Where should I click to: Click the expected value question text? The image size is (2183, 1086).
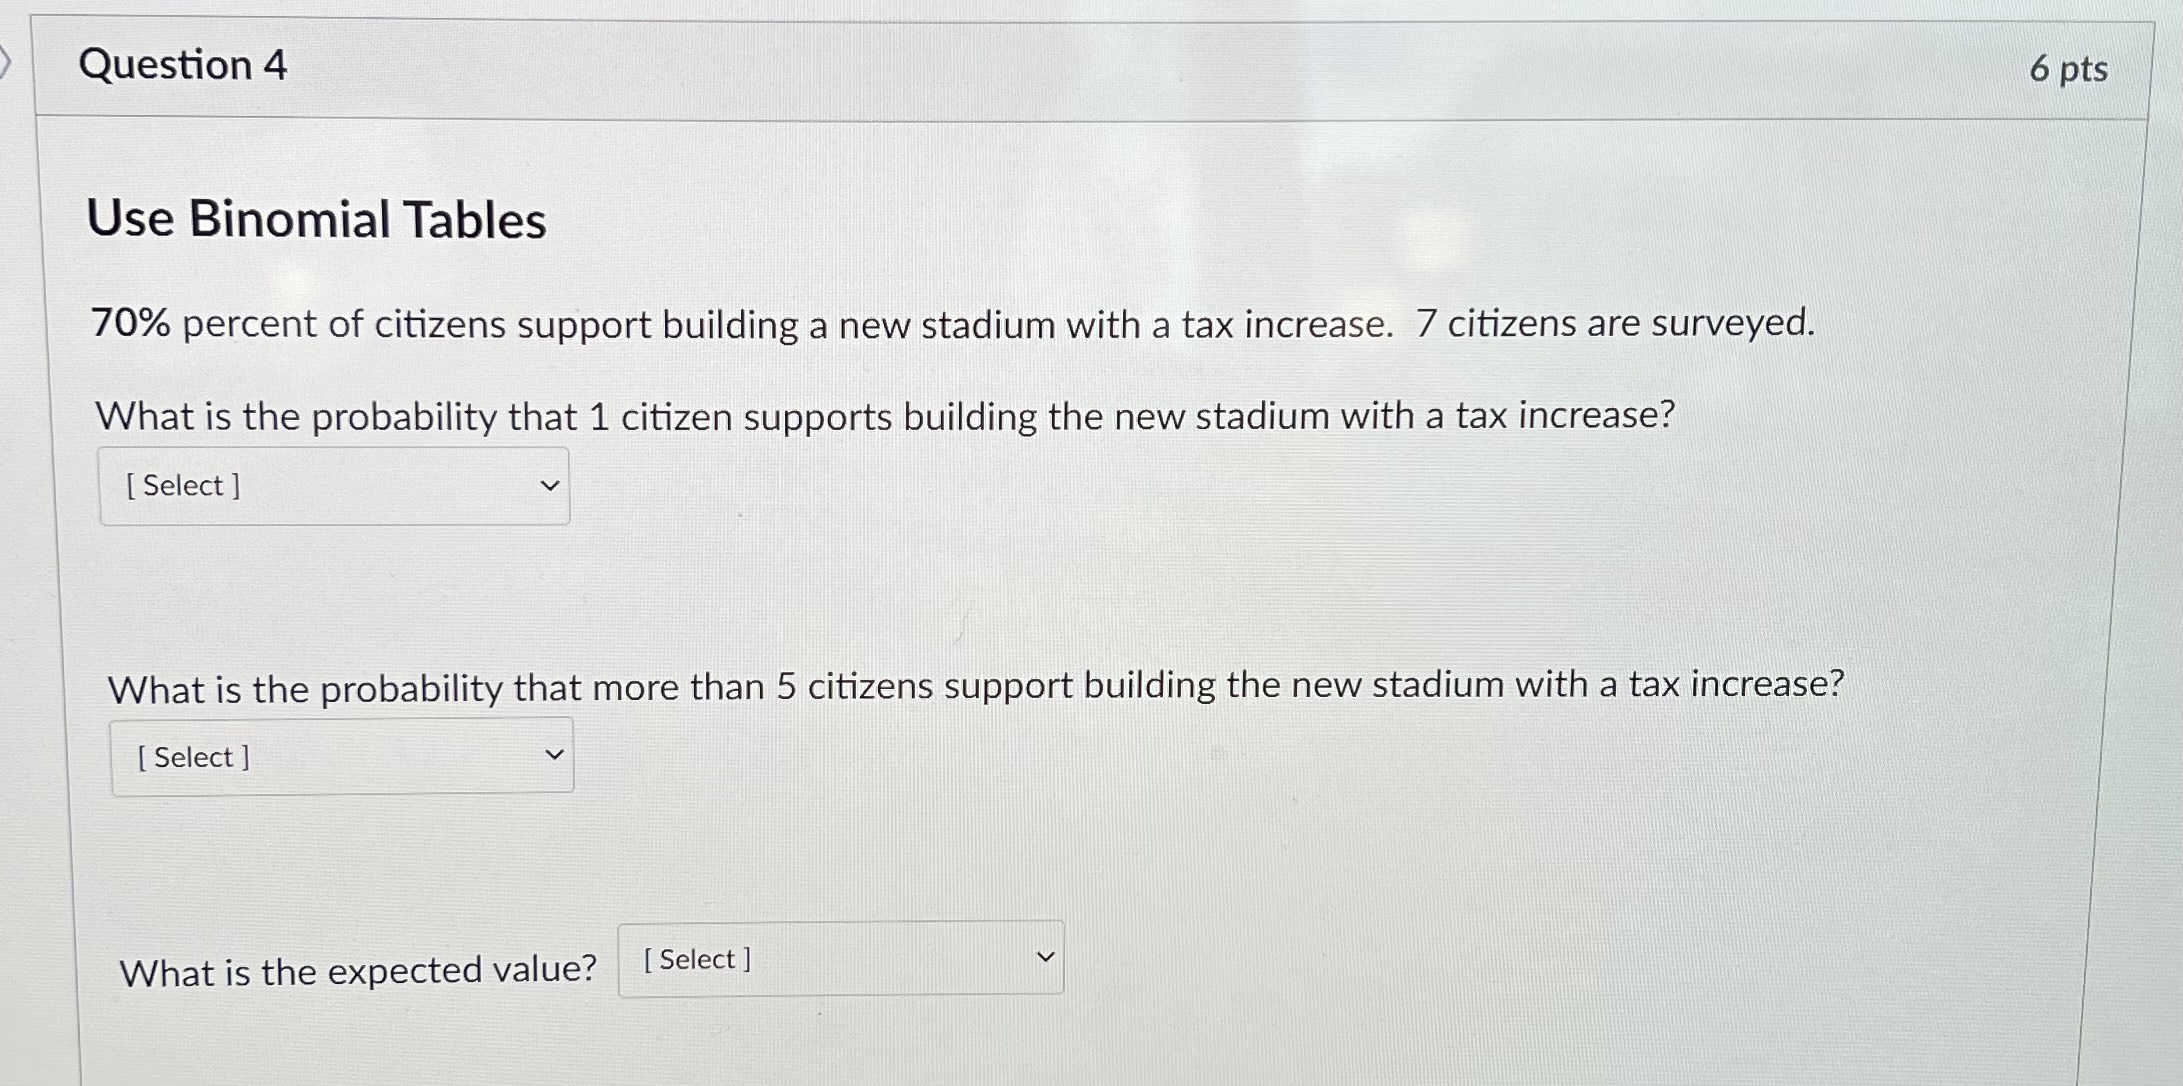pyautogui.click(x=360, y=969)
